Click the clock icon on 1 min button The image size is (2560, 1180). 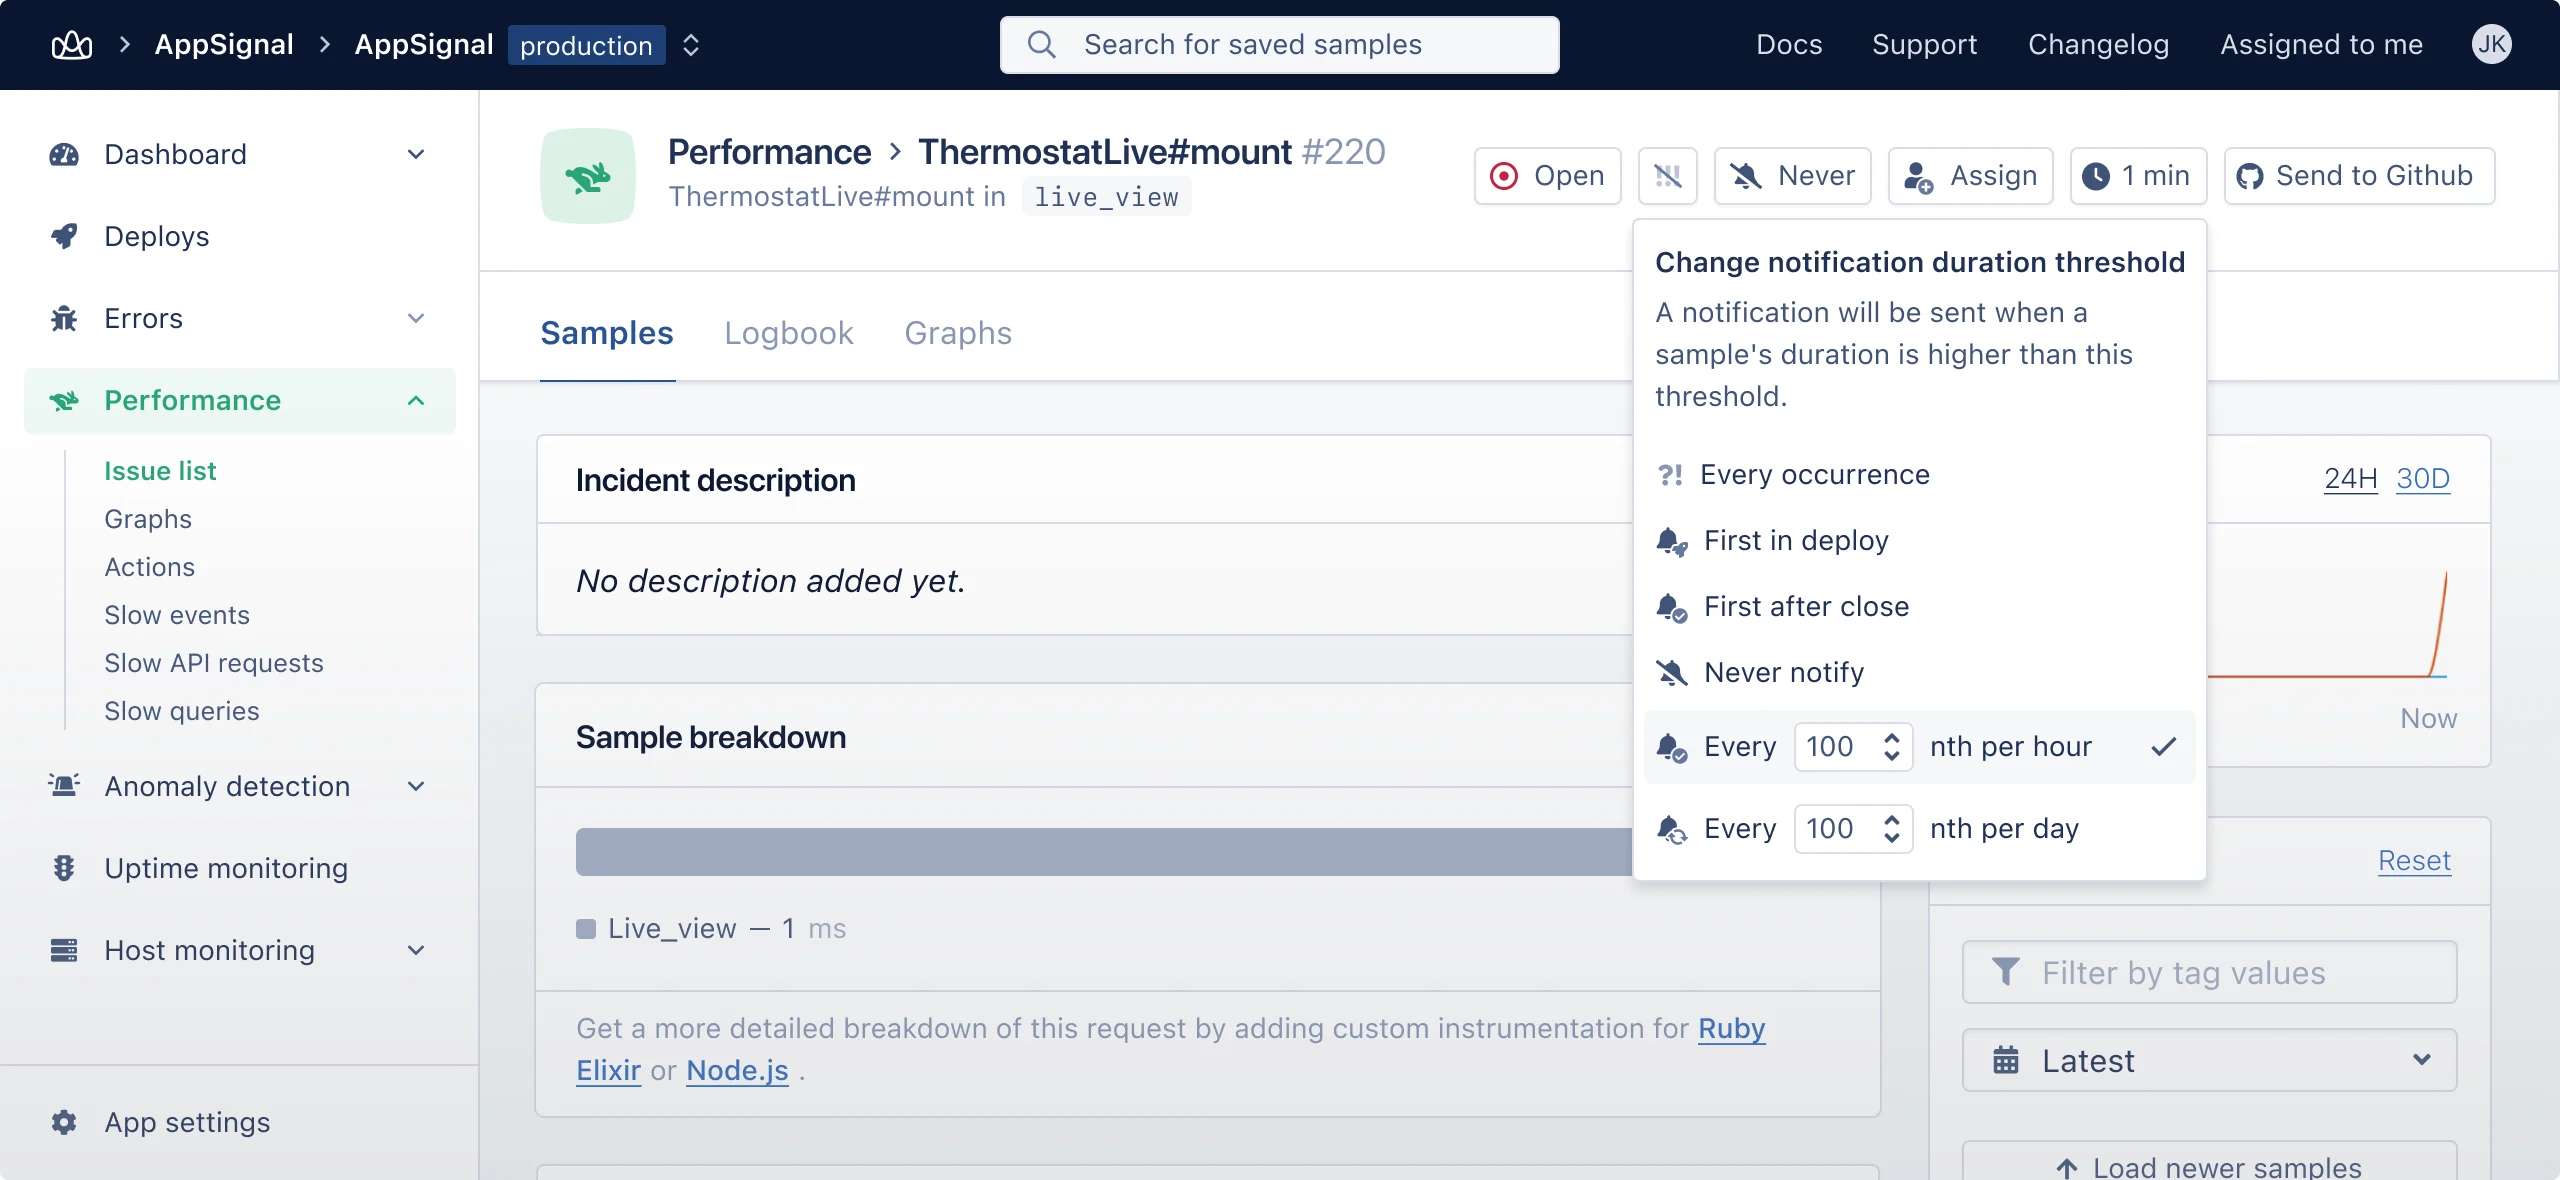tap(2096, 176)
